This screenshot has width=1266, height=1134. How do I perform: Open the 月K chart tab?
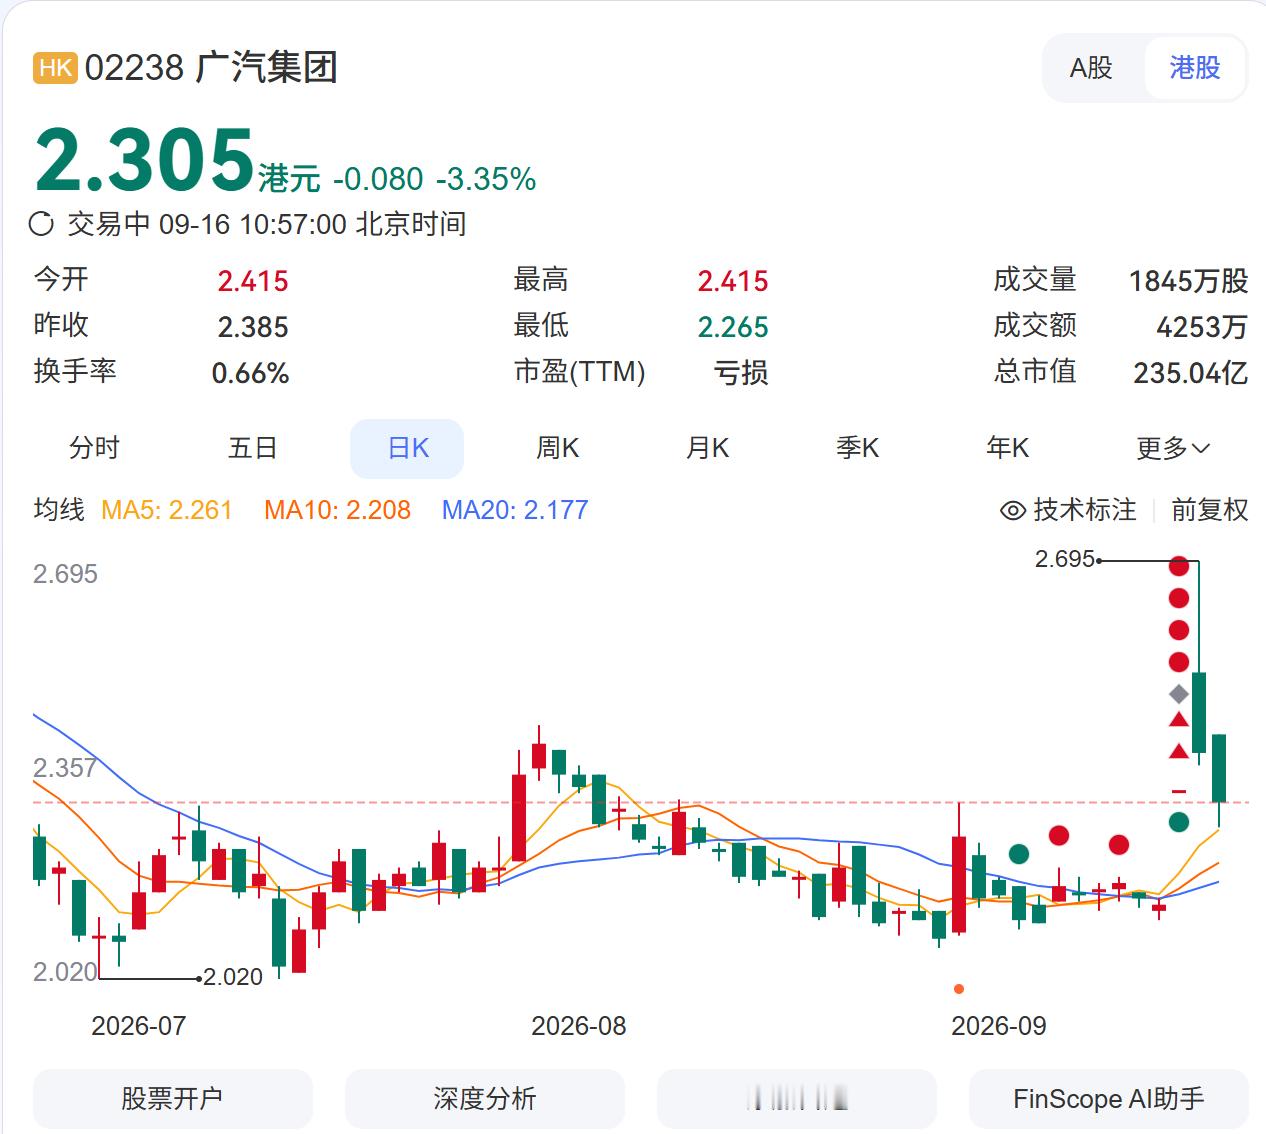(708, 448)
